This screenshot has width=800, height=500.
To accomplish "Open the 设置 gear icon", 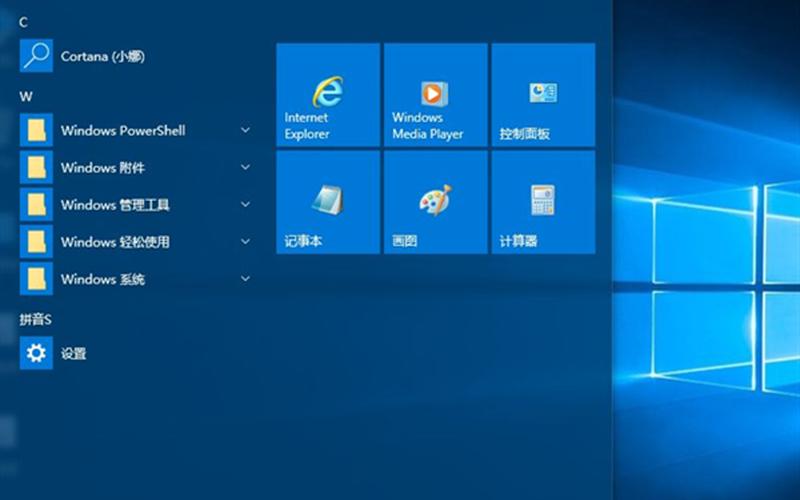I will click(x=36, y=353).
